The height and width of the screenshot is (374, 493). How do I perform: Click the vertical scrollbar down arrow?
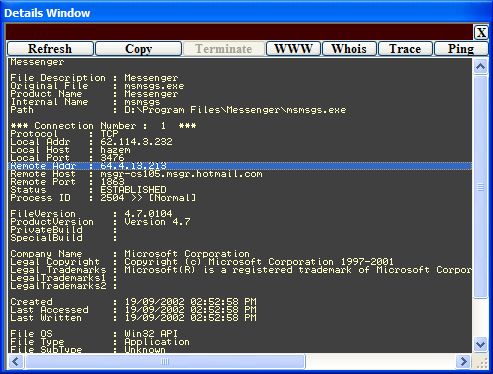click(x=480, y=344)
